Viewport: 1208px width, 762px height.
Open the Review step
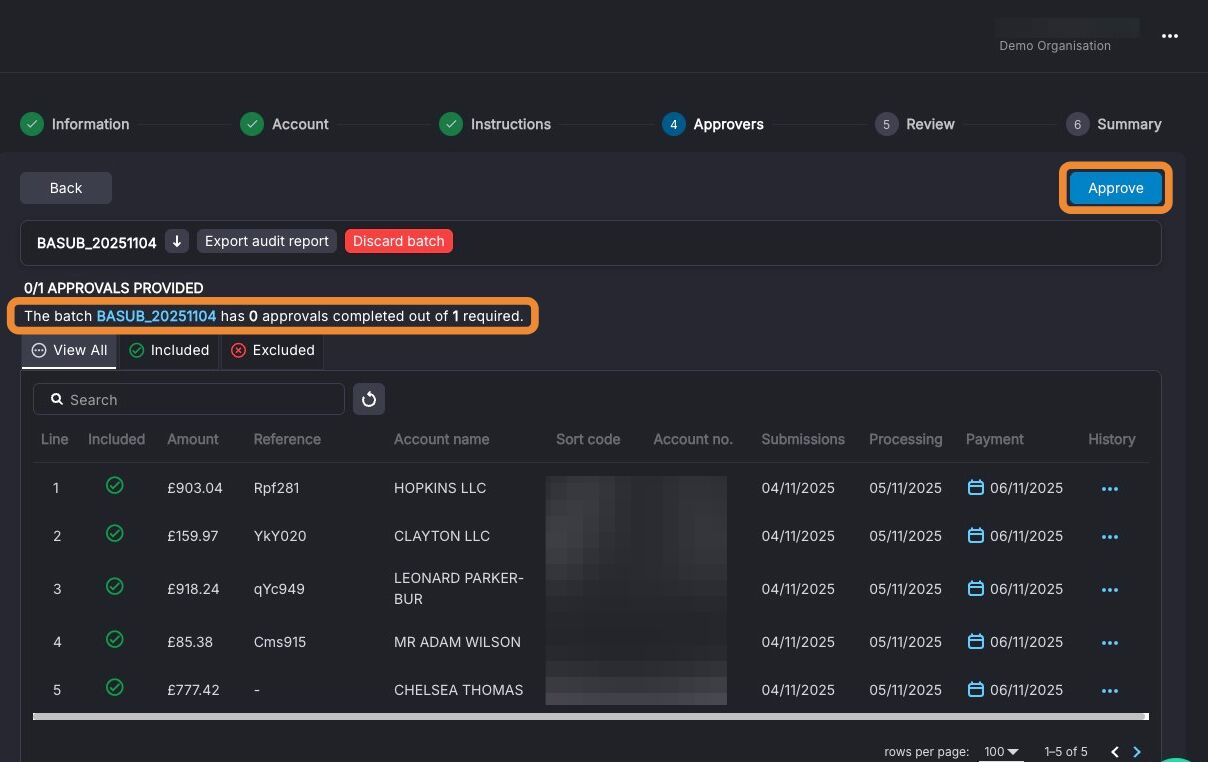click(x=914, y=124)
